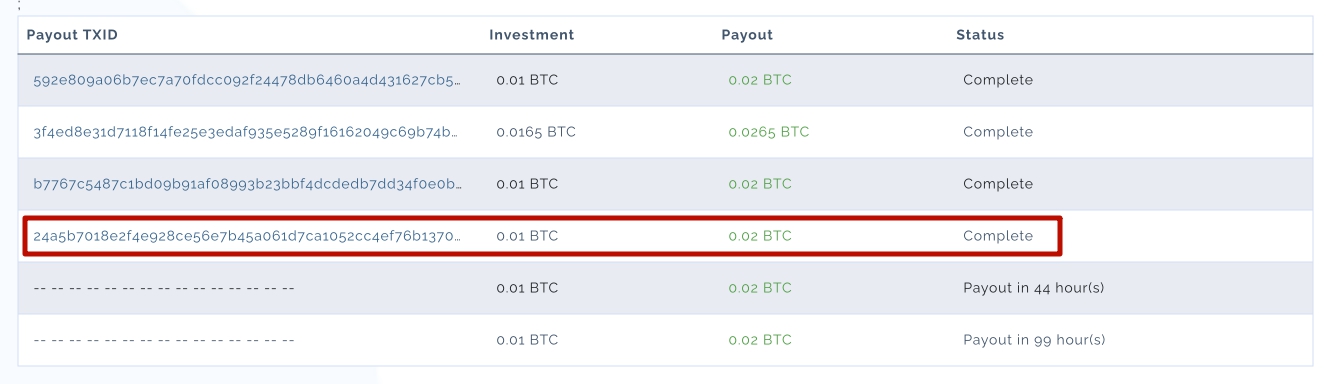The width and height of the screenshot is (1328, 384).
Task: Open payout TXID starting with 3f4ed8e31d71
Action: 245,132
